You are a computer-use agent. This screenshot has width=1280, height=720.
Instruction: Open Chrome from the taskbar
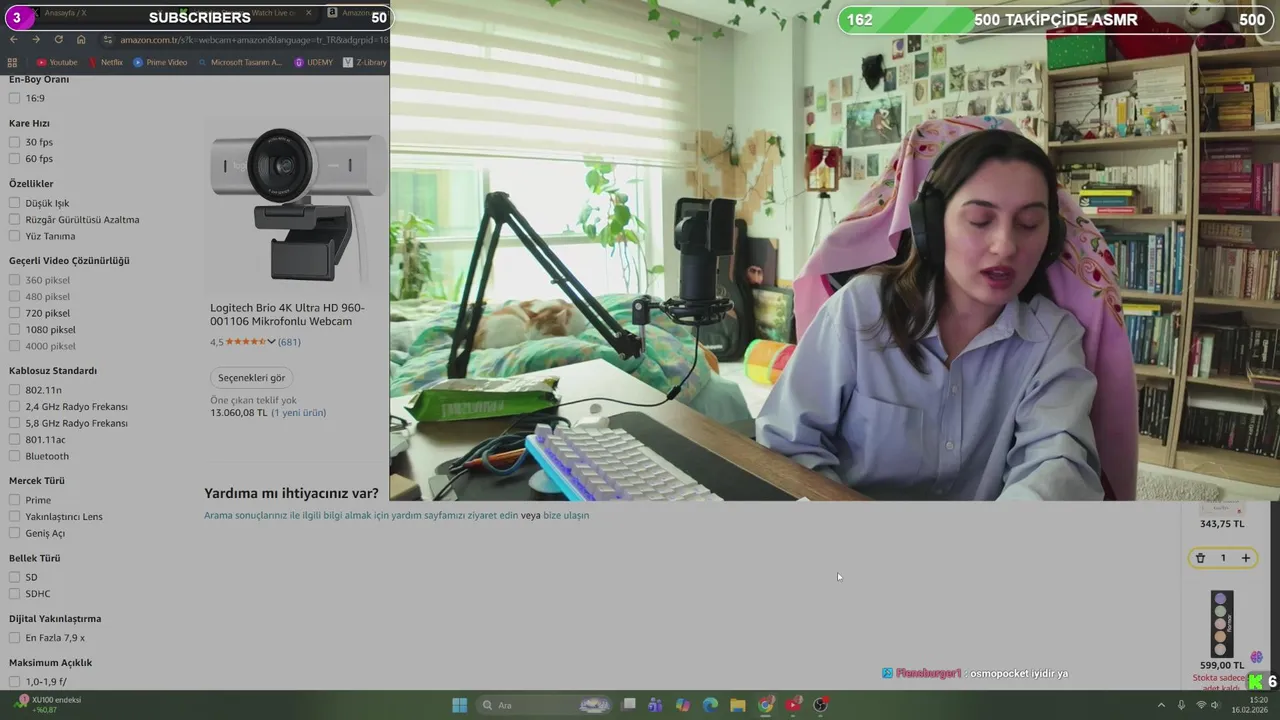[766, 705]
